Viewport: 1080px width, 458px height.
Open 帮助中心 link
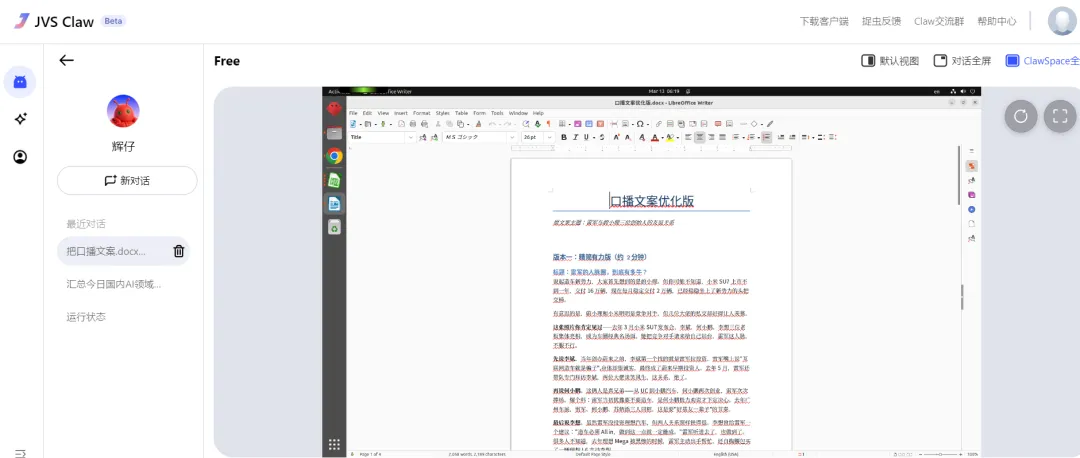(996, 21)
